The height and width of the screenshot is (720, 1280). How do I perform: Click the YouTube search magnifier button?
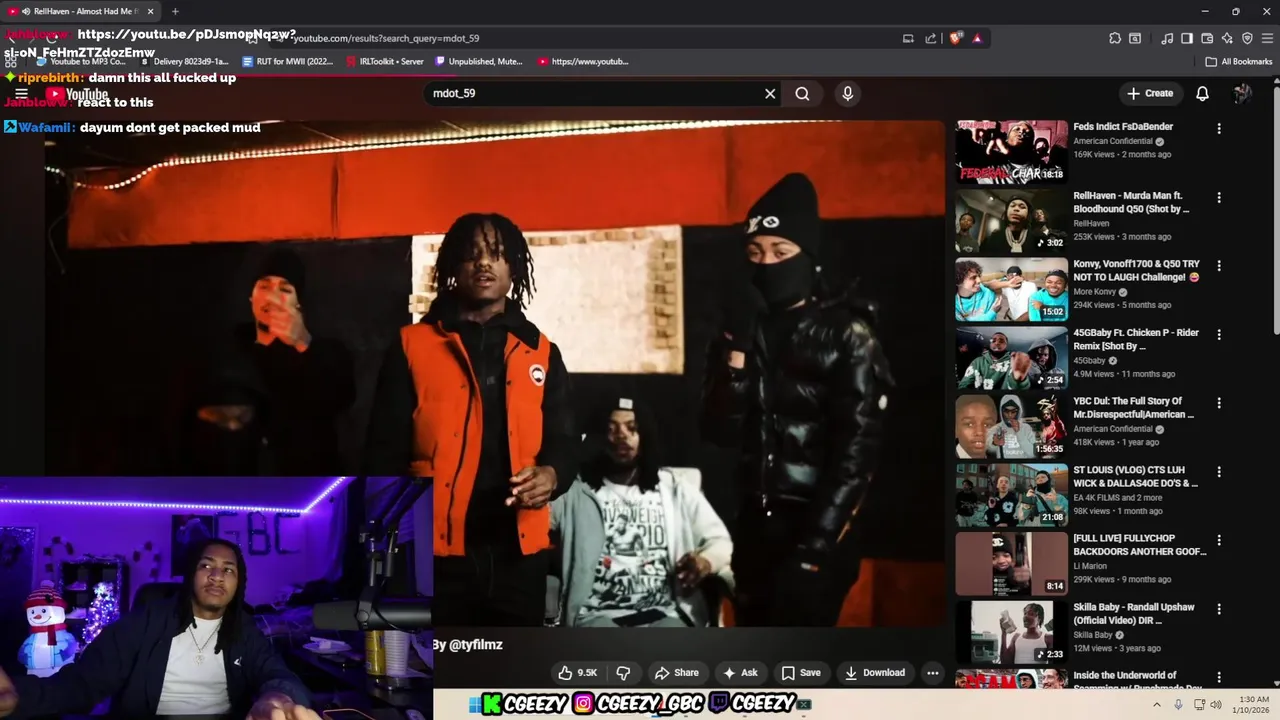pyautogui.click(x=802, y=93)
